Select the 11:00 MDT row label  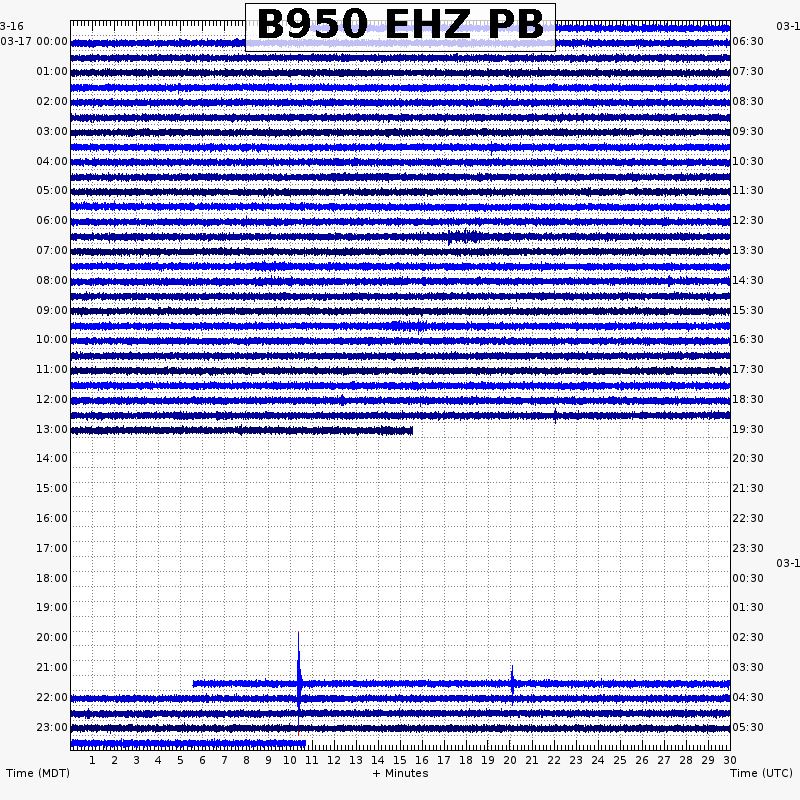click(52, 369)
